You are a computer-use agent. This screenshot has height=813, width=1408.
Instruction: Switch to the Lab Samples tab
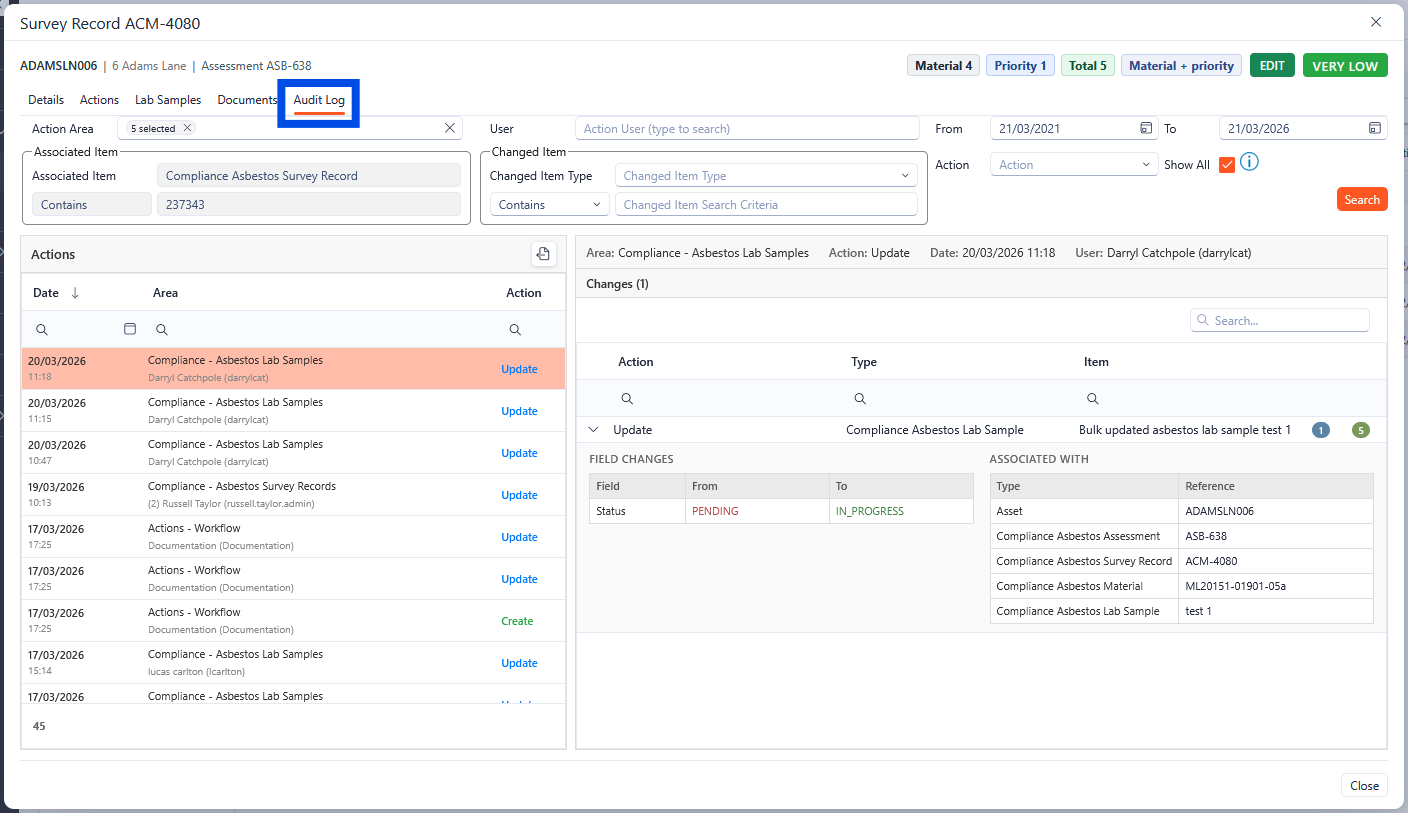coord(168,100)
